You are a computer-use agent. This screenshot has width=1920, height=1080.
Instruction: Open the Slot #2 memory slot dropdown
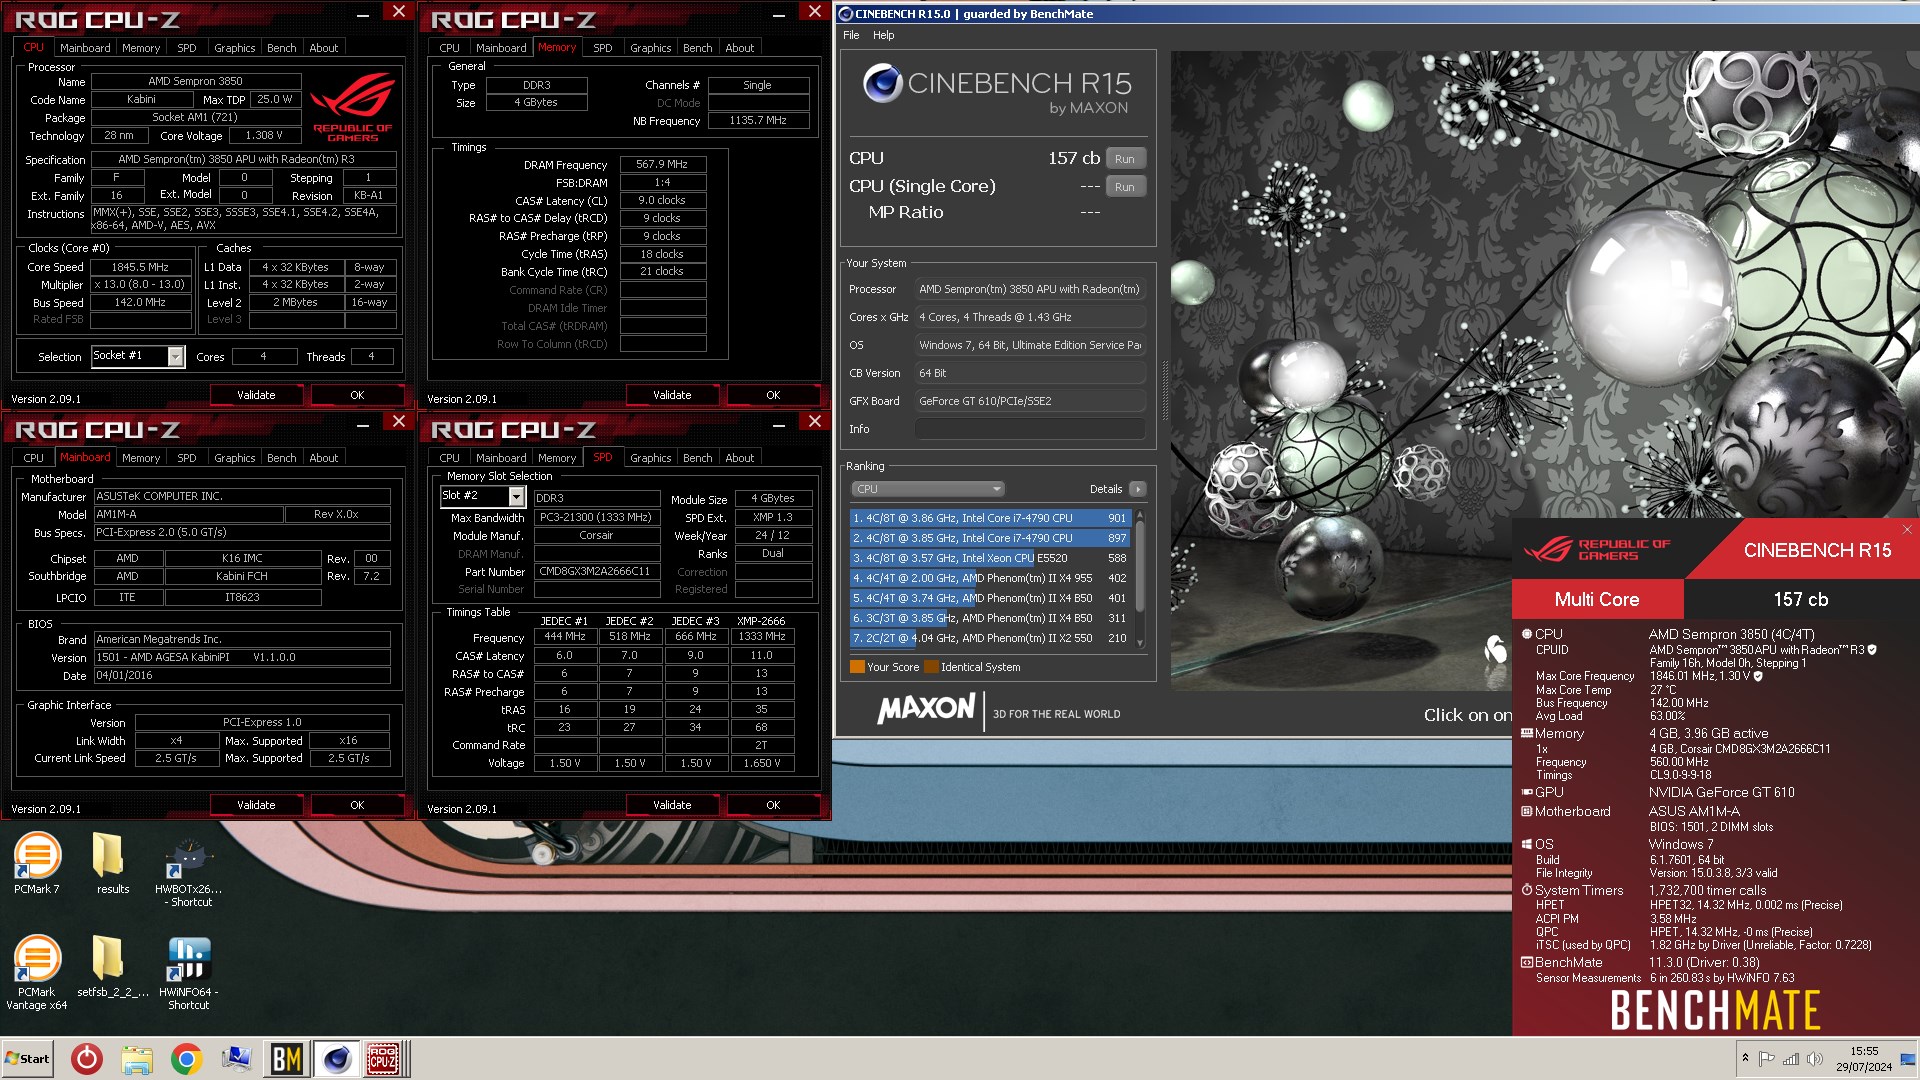tap(517, 496)
